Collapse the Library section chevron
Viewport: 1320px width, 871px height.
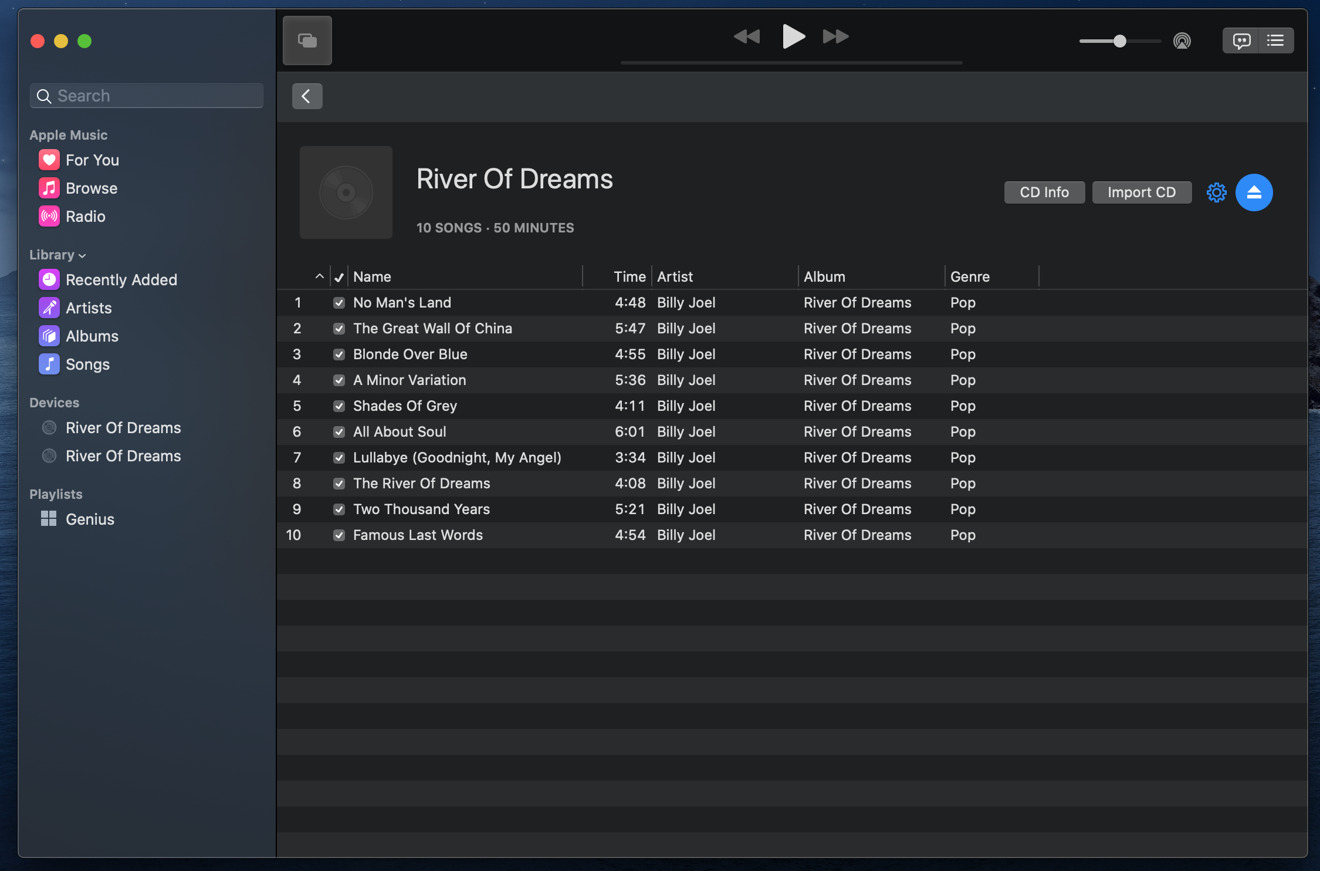pos(82,256)
